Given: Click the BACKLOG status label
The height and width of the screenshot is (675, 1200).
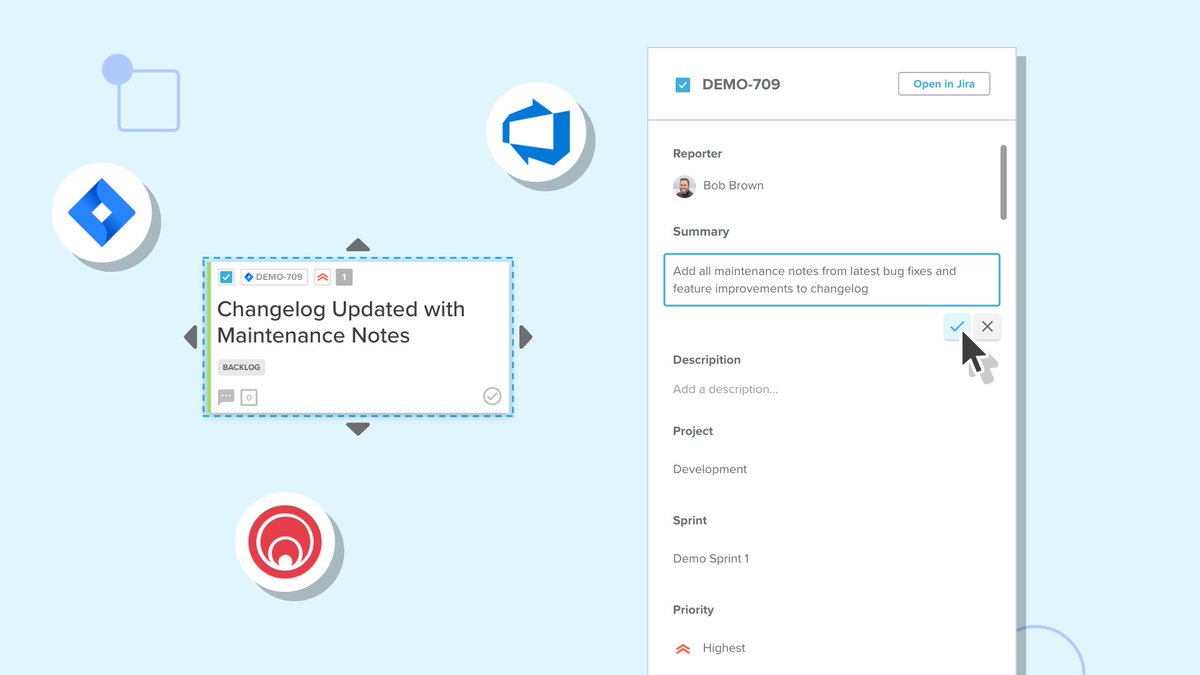Looking at the screenshot, I should point(241,367).
